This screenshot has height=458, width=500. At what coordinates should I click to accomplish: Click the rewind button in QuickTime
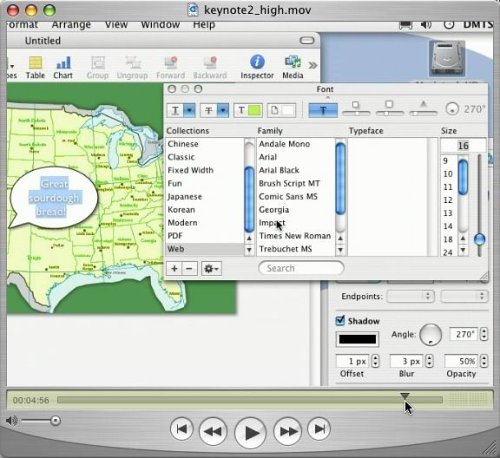coord(213,432)
